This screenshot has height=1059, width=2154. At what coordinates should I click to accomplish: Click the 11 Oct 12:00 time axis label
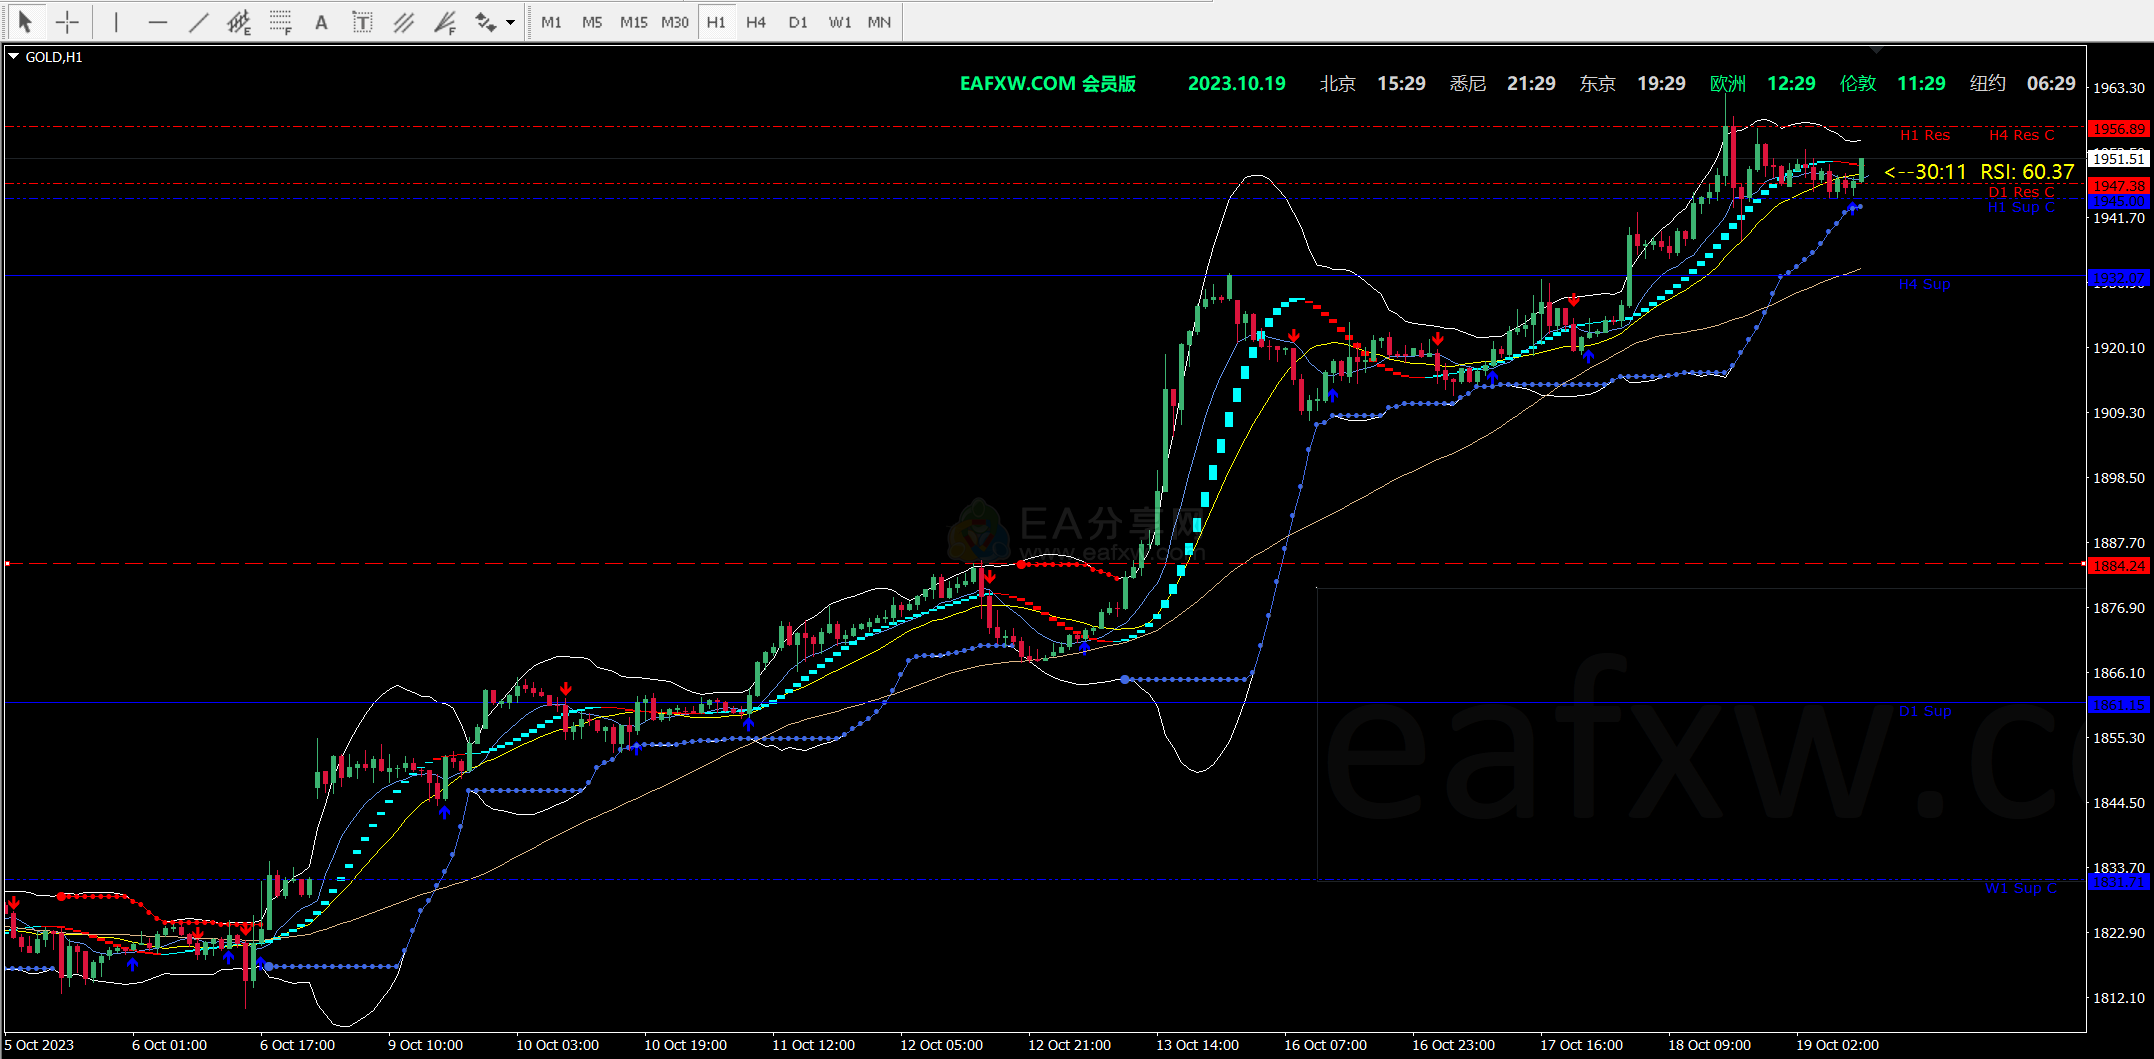(x=814, y=1045)
